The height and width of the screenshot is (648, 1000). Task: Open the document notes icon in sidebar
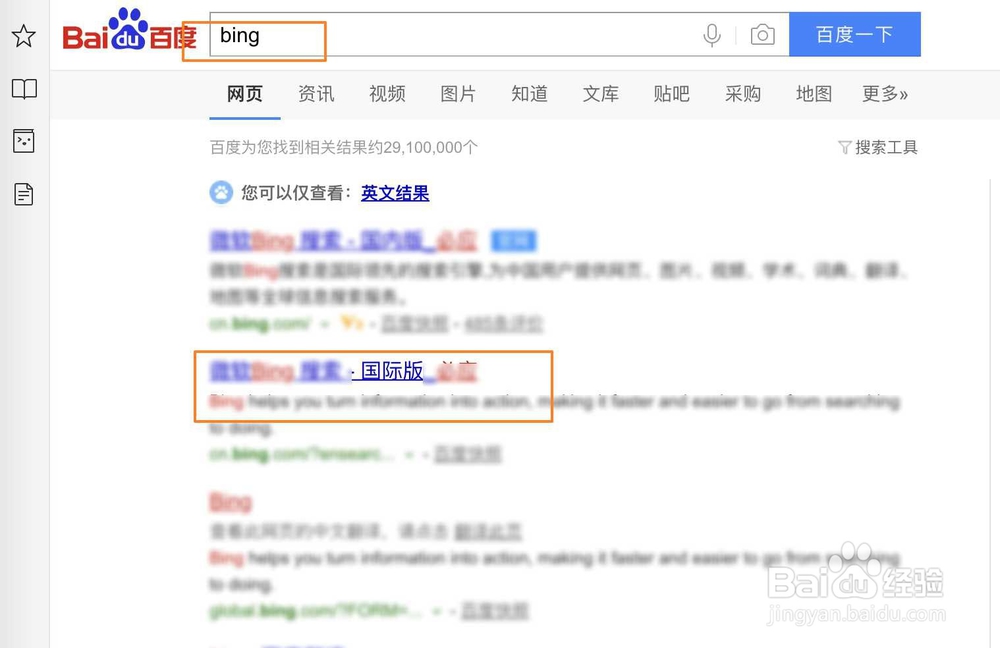pyautogui.click(x=24, y=194)
